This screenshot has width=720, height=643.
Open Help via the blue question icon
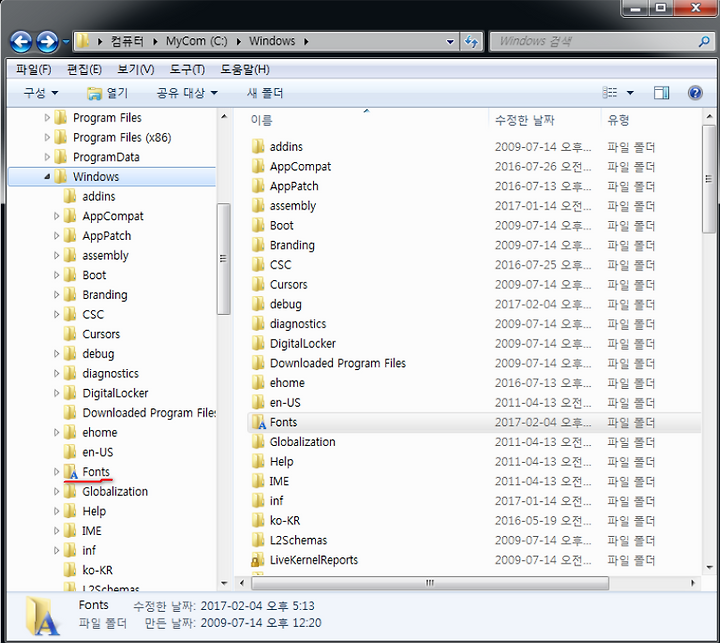click(695, 93)
